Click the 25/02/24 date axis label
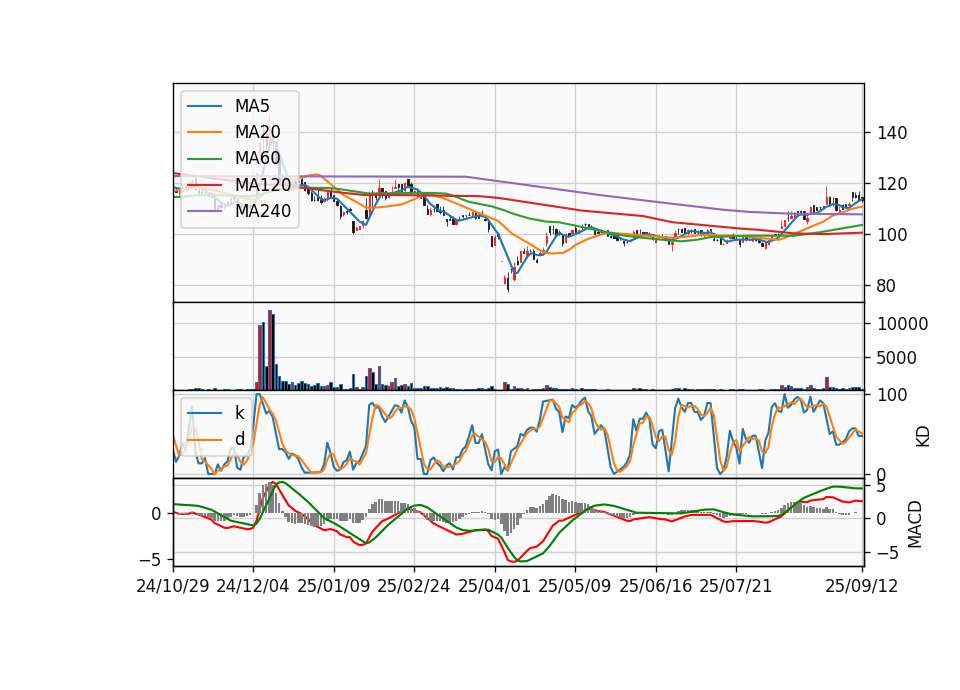The height and width of the screenshot is (690, 960). pos(414,586)
